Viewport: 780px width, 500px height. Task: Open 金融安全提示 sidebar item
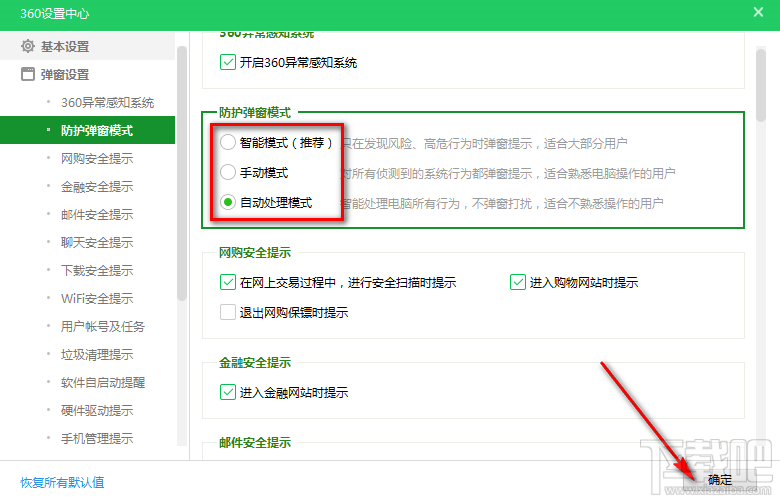coord(97,187)
